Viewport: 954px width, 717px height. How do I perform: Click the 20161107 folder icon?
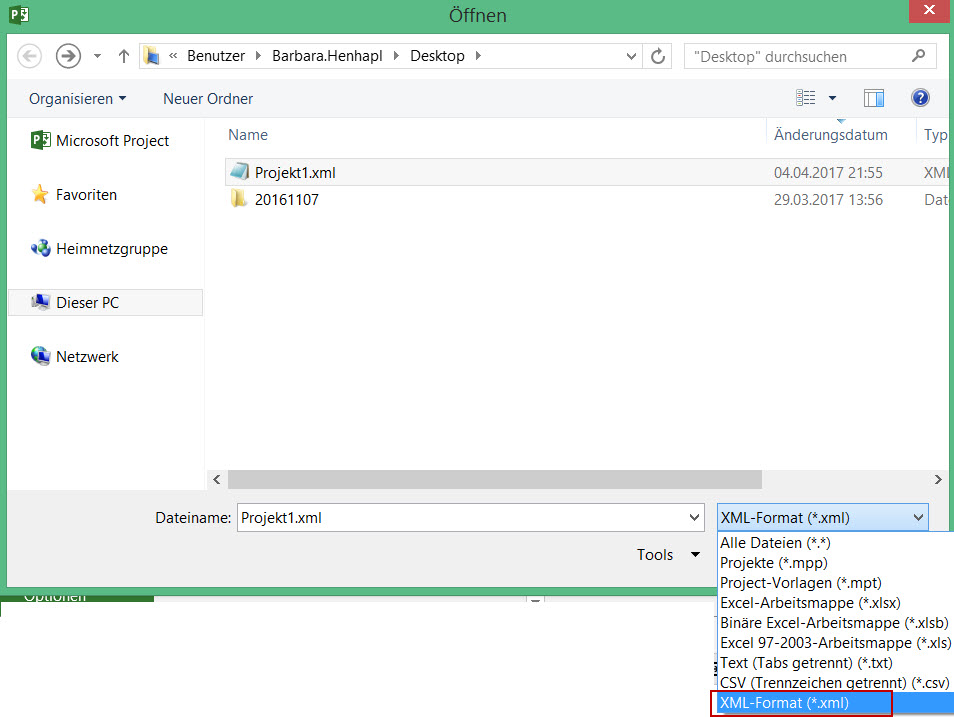[238, 198]
